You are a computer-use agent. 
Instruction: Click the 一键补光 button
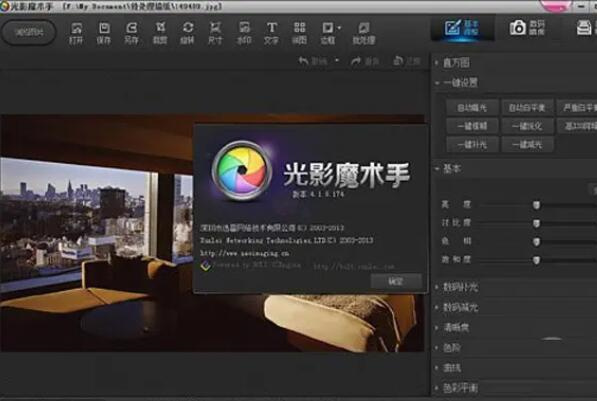point(472,145)
